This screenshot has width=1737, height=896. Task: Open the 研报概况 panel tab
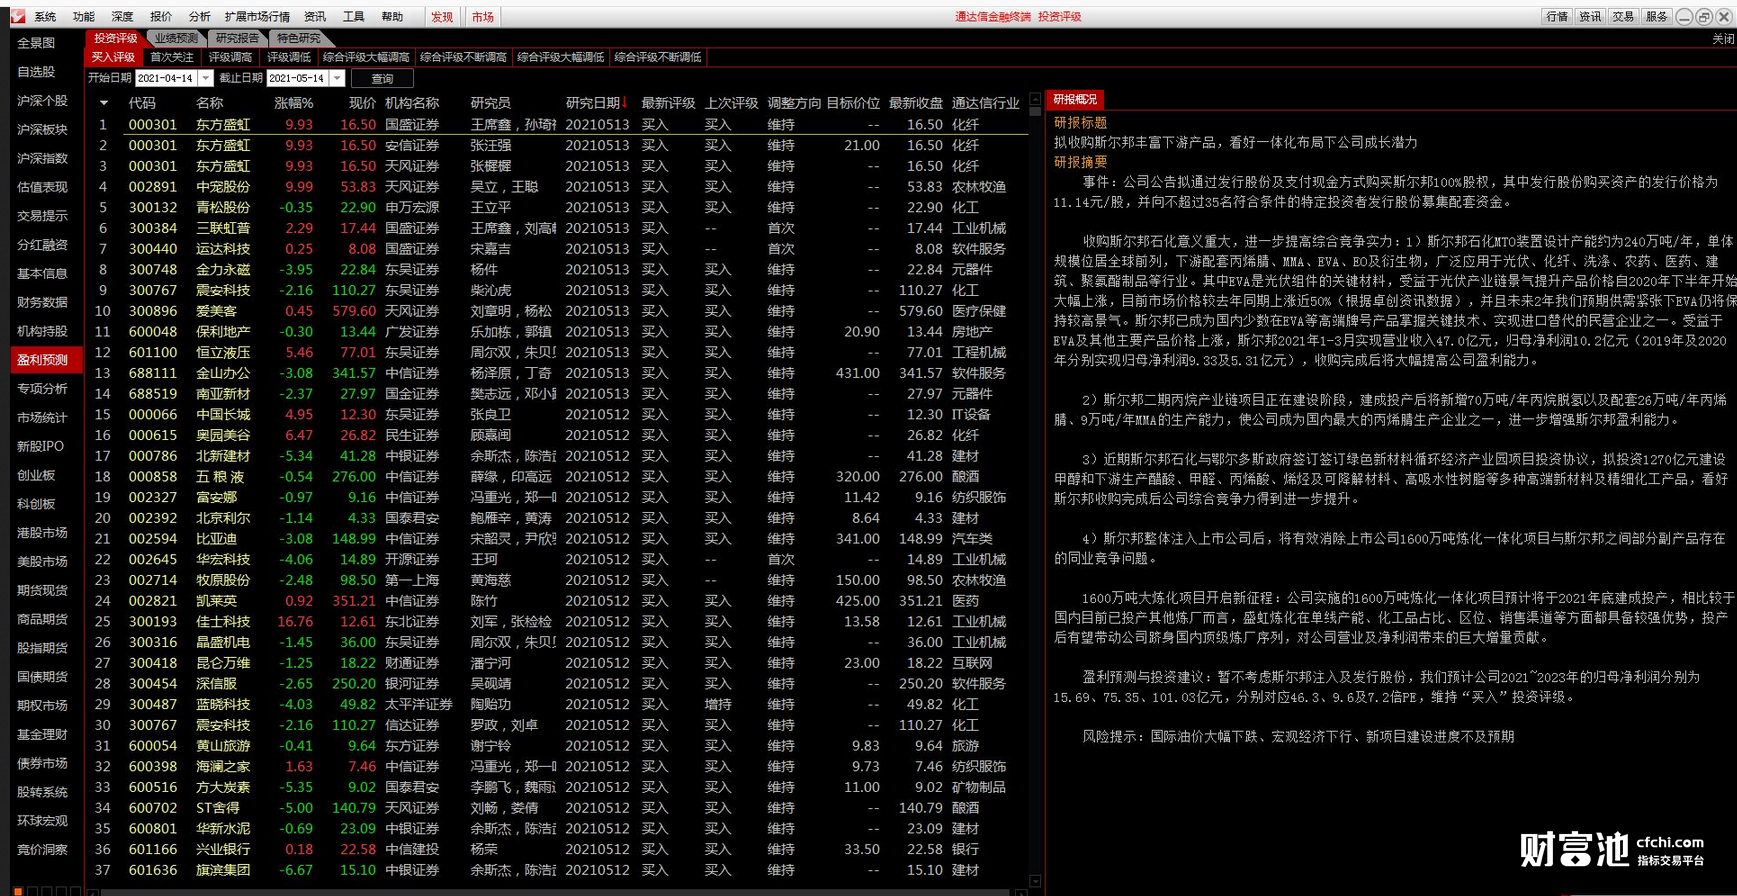pos(1076,99)
